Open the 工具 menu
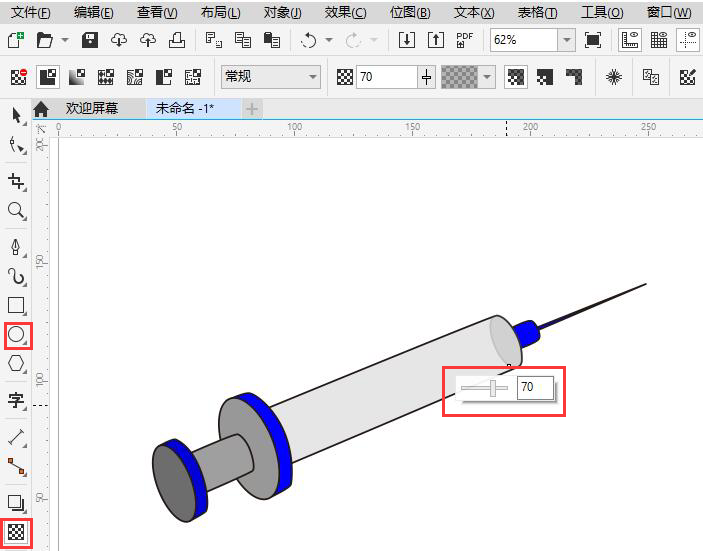 tap(602, 13)
